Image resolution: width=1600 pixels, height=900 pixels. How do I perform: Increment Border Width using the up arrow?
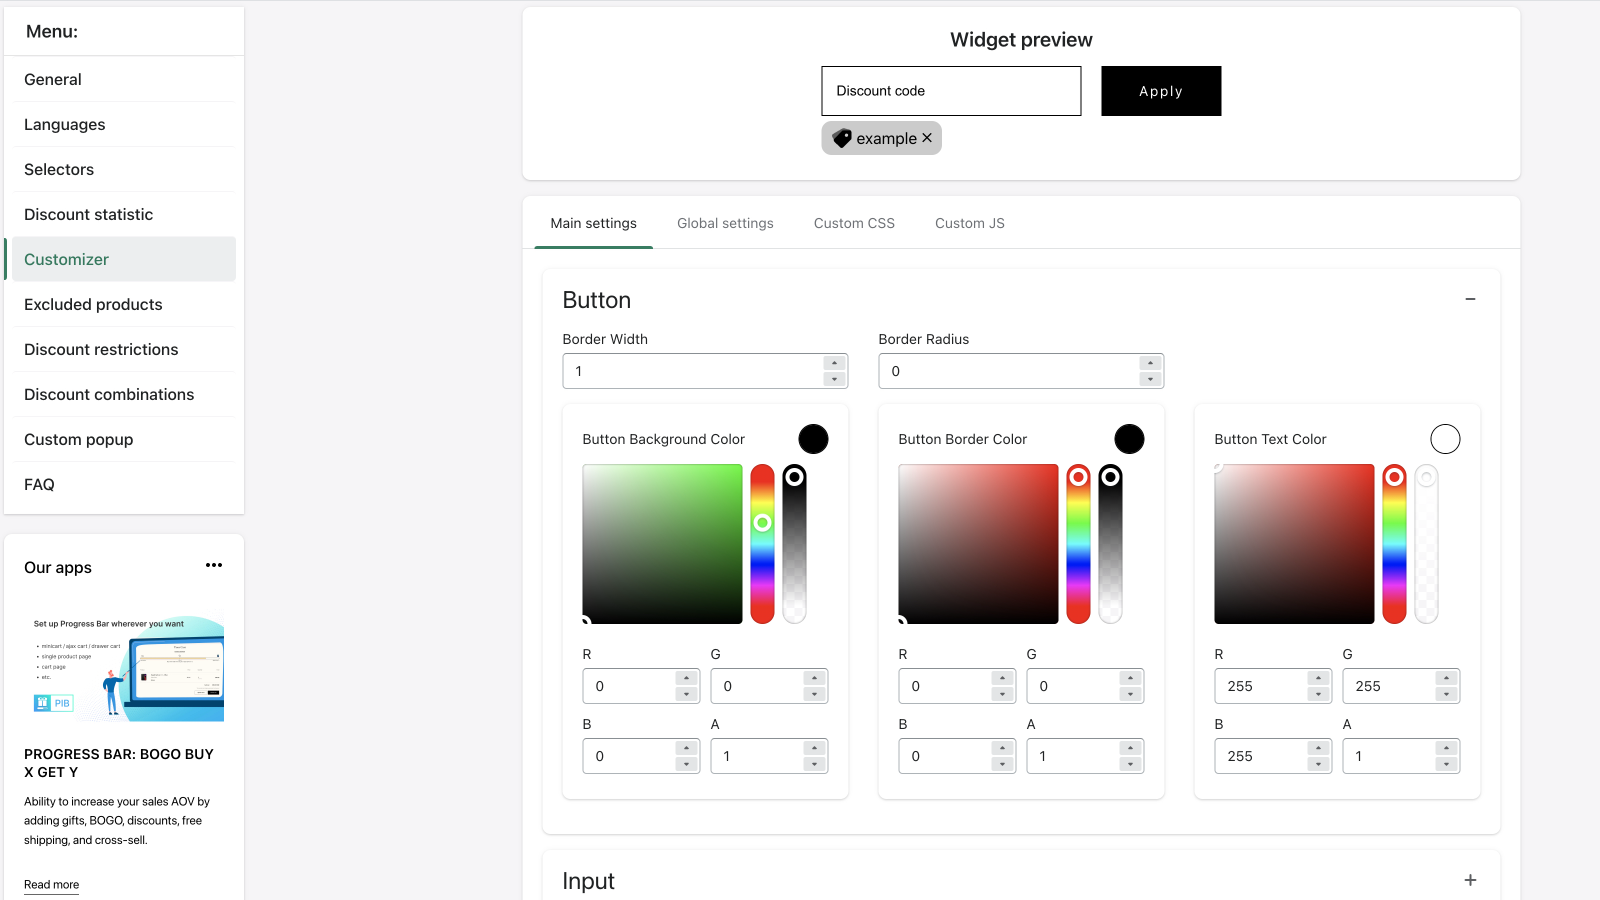click(x=835, y=364)
